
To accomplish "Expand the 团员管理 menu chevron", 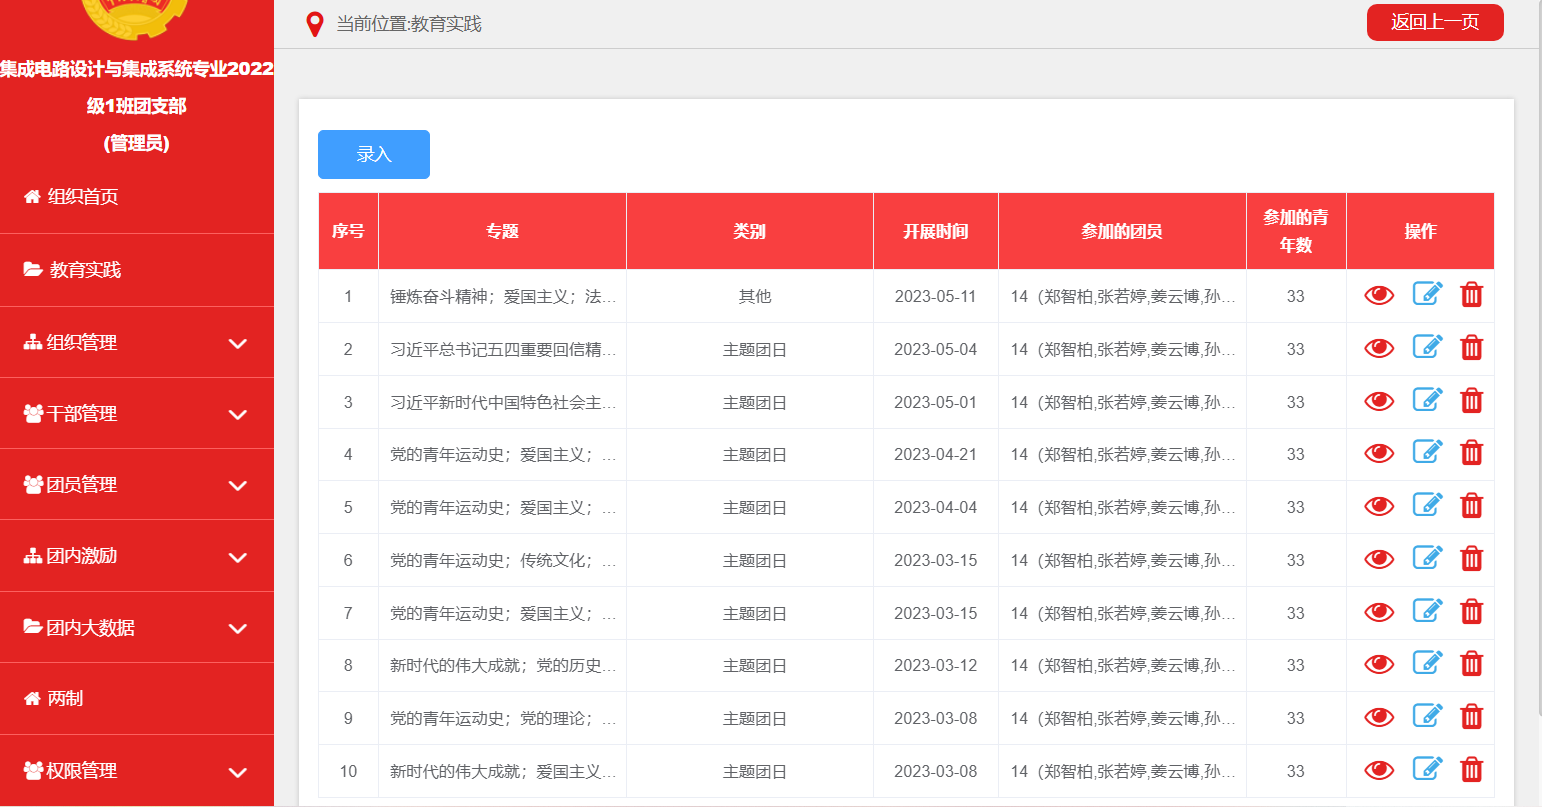I will click(x=237, y=486).
